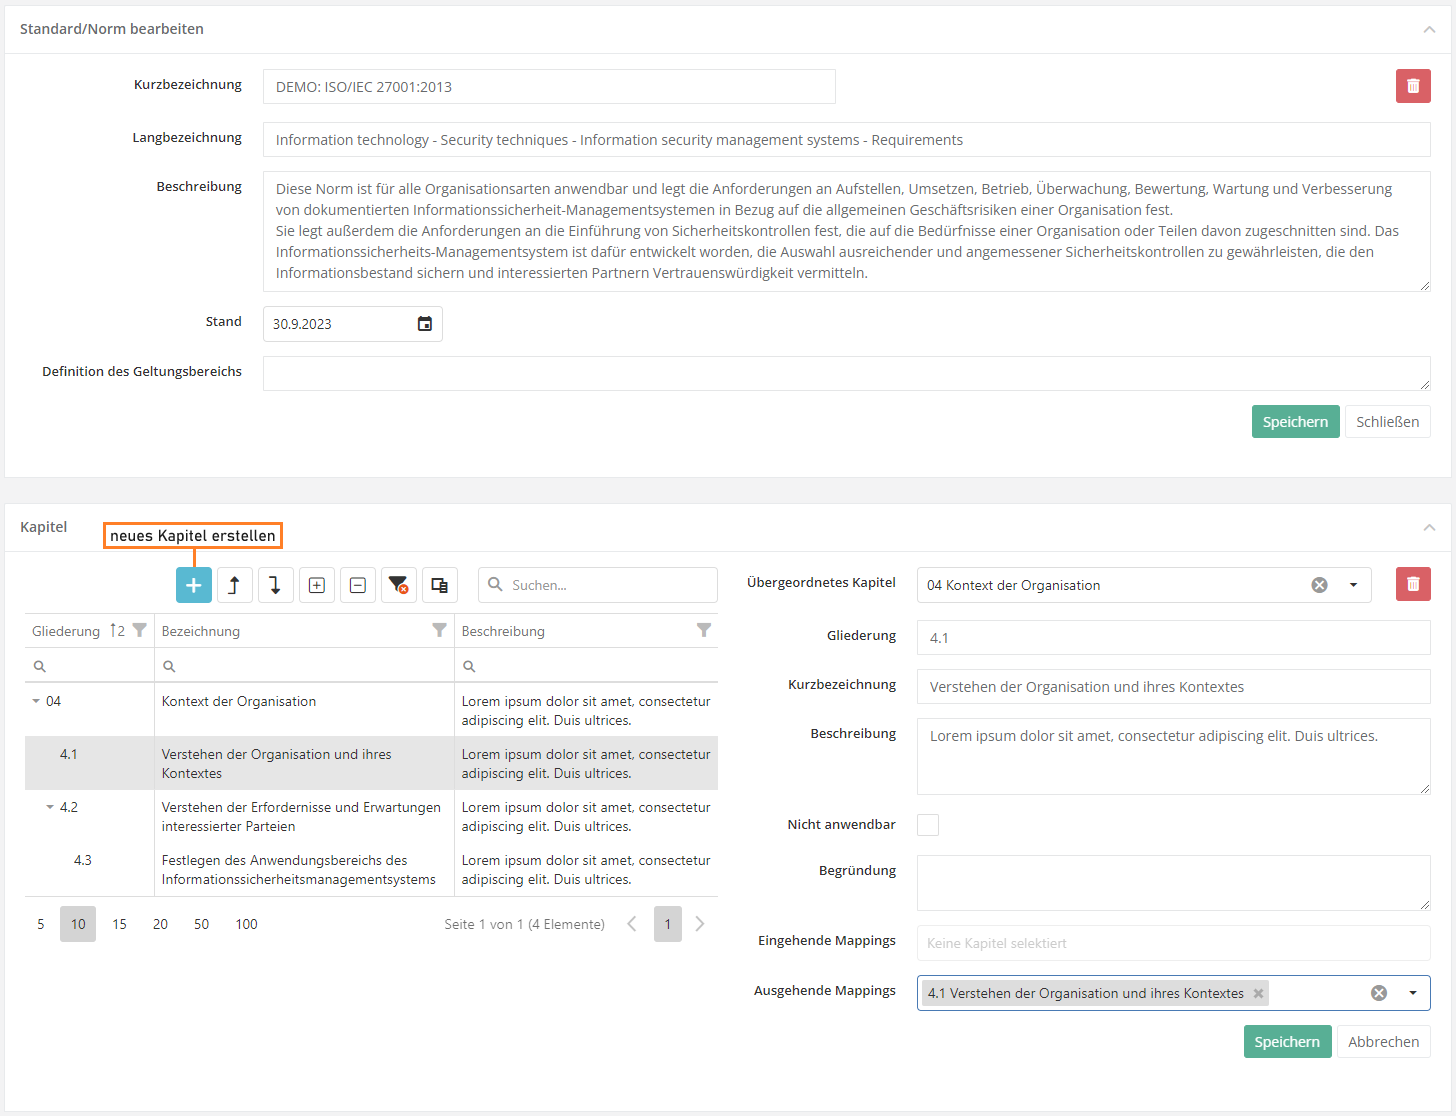Set page size to 20 rows
This screenshot has height=1116, width=1456.
coord(160,924)
